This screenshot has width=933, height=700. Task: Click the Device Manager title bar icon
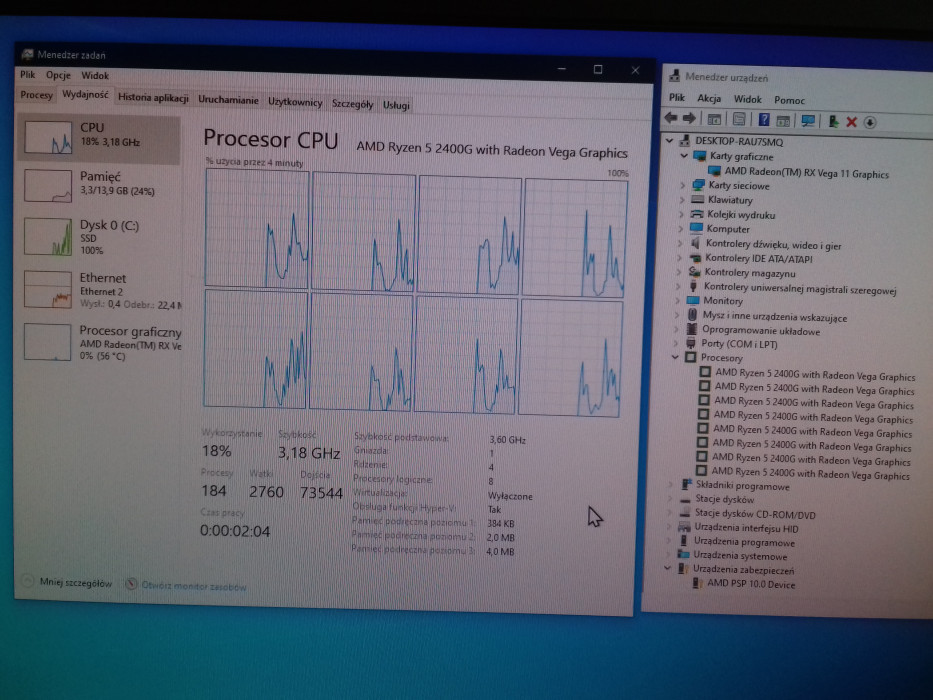point(674,76)
